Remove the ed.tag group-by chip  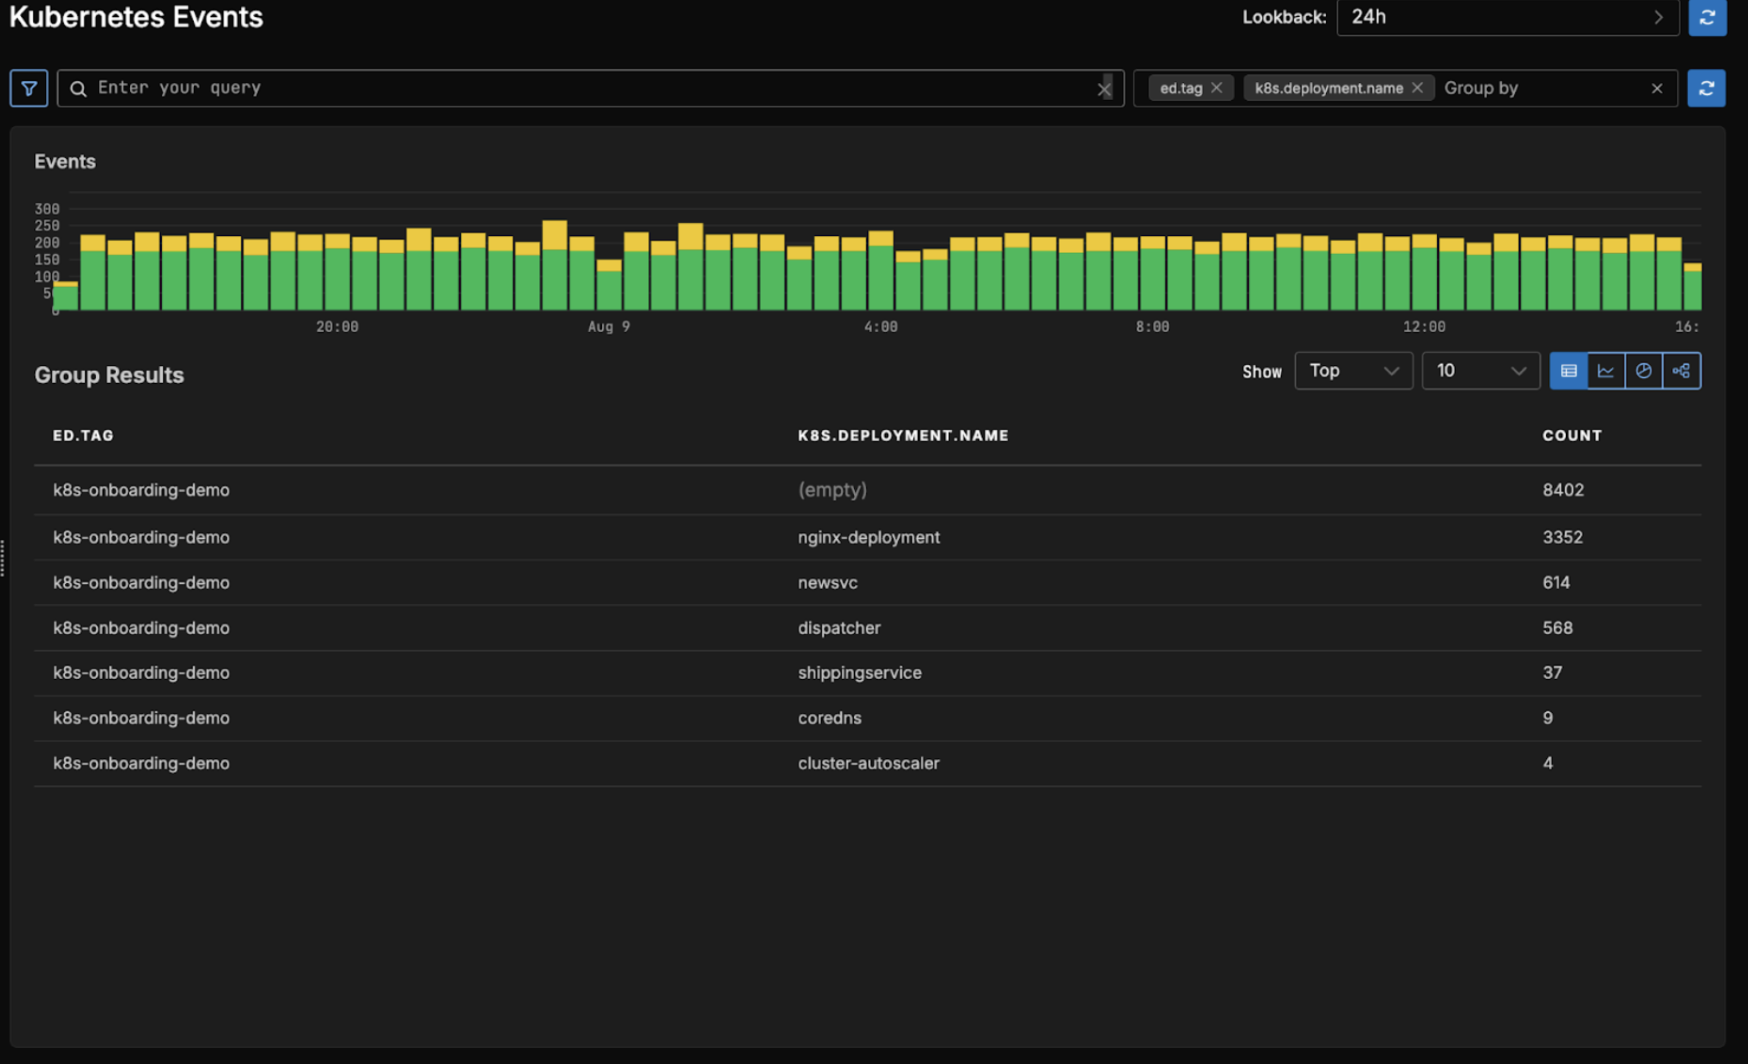[x=1217, y=88]
